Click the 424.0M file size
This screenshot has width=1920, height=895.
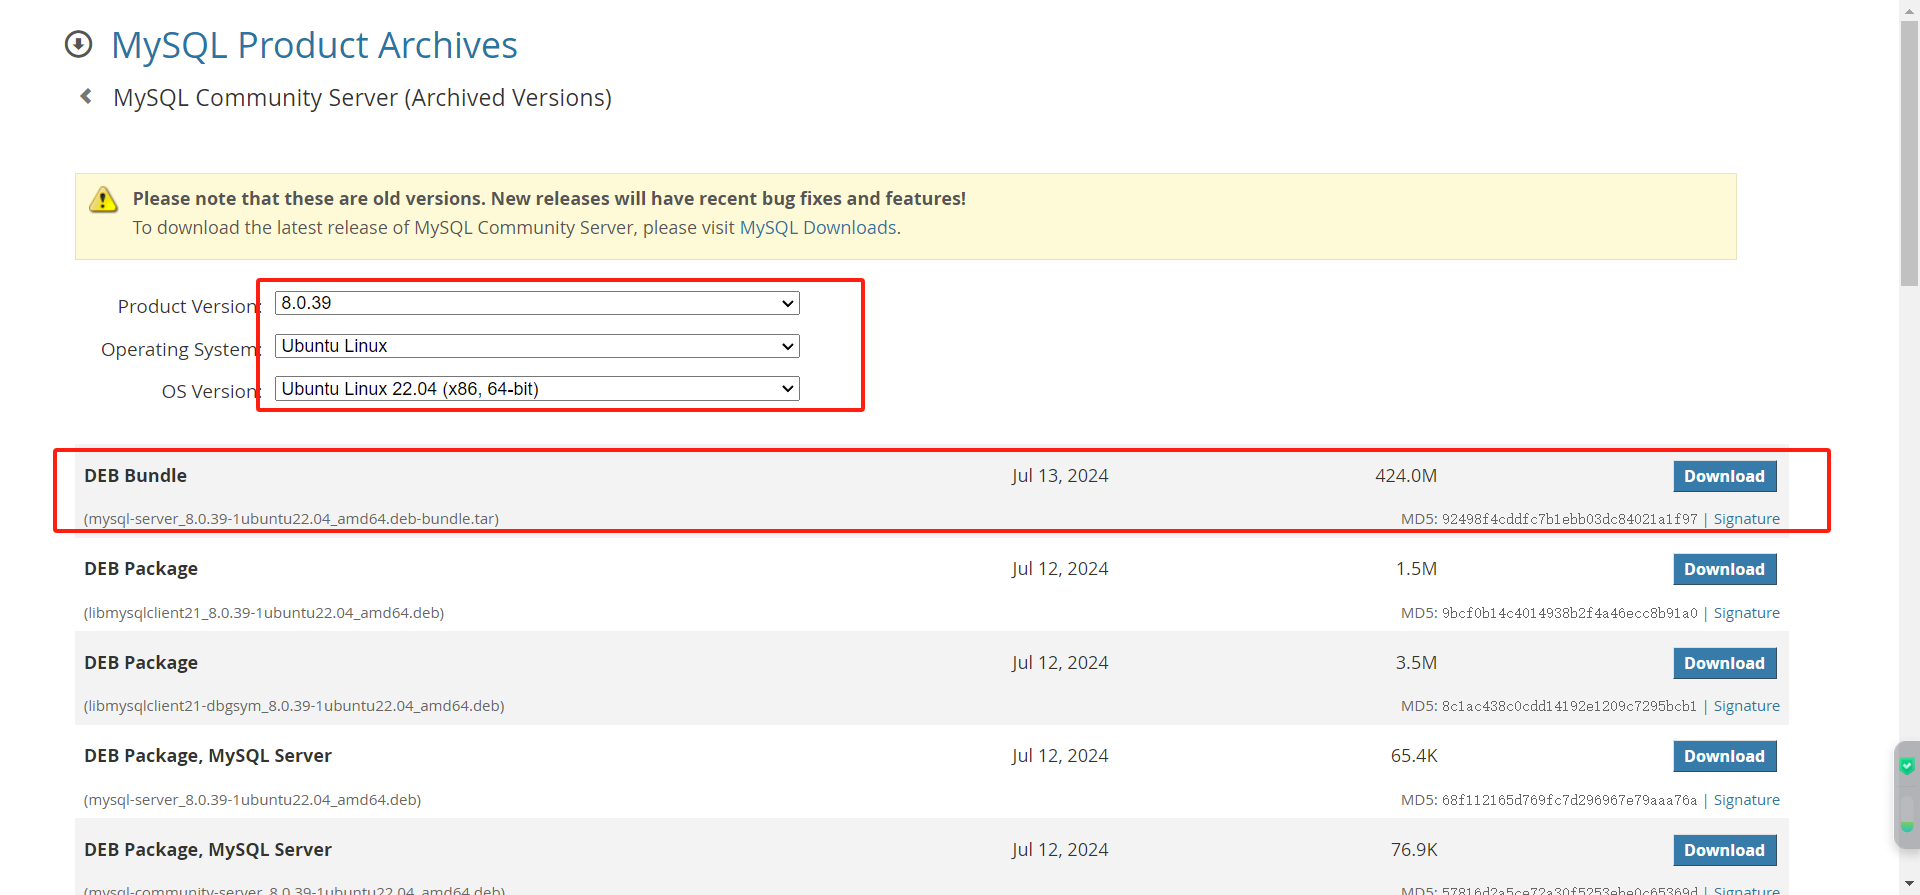tap(1406, 476)
